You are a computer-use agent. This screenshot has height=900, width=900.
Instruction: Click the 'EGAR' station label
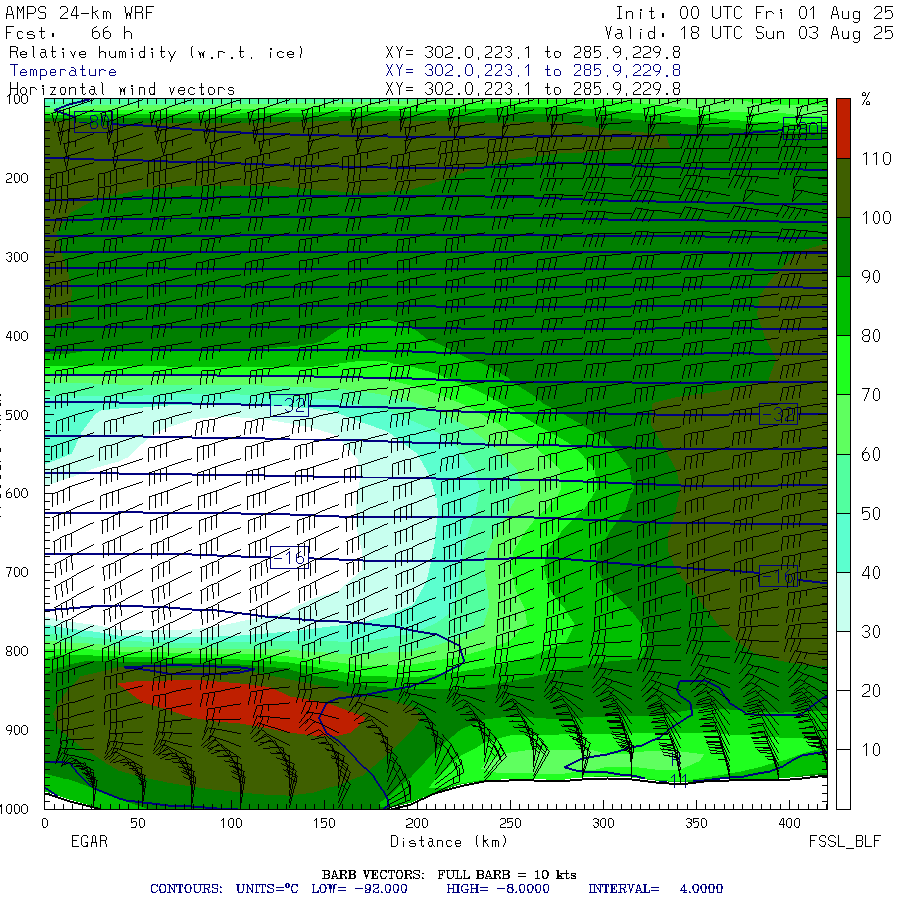click(x=89, y=841)
